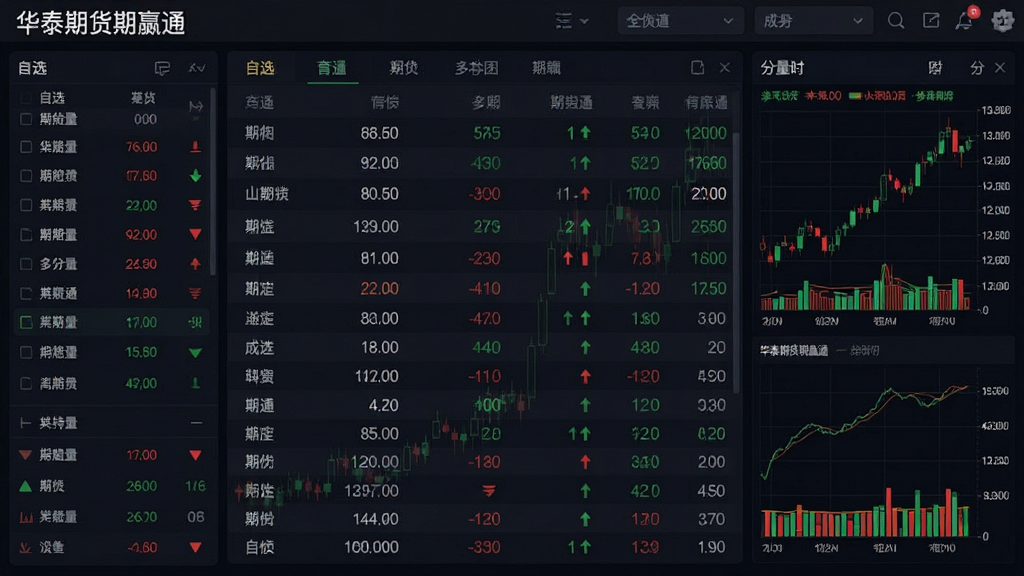
Task: Toggle the checkbox in the highlighted green 17.00 row
Action: (26, 322)
